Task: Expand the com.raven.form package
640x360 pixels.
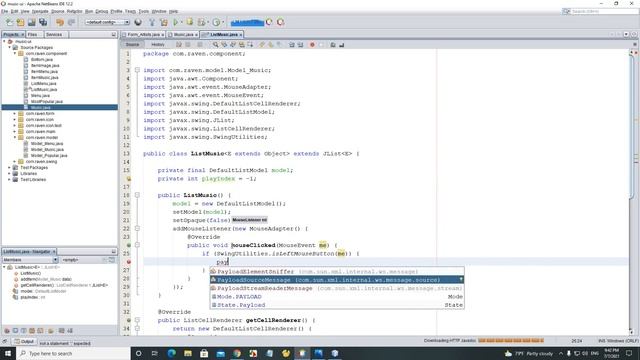Action: [x=15, y=113]
